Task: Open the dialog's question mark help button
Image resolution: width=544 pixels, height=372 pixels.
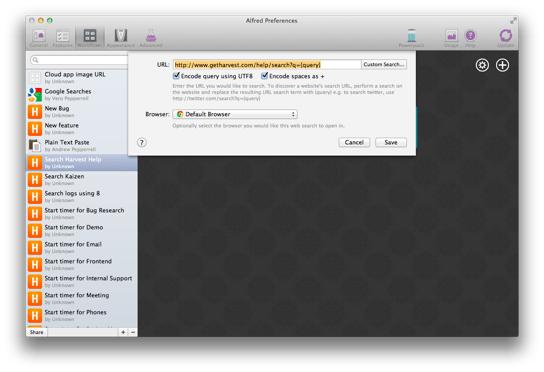Action: point(142,143)
